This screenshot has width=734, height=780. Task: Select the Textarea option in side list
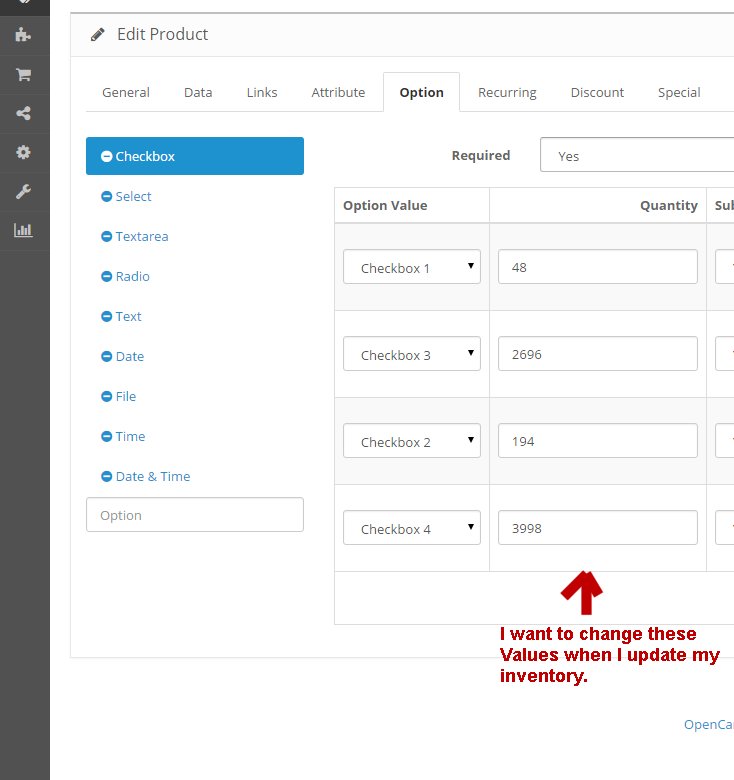click(x=142, y=236)
